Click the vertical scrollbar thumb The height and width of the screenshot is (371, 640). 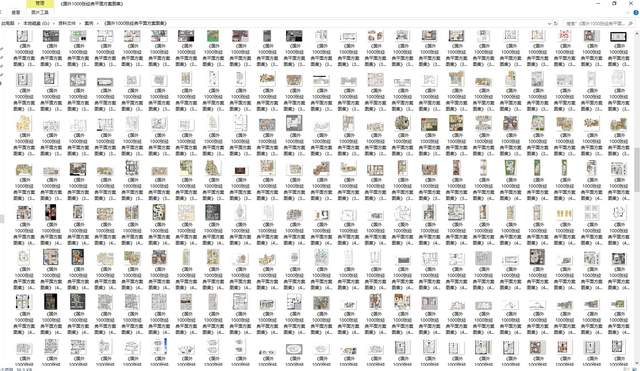(637, 169)
